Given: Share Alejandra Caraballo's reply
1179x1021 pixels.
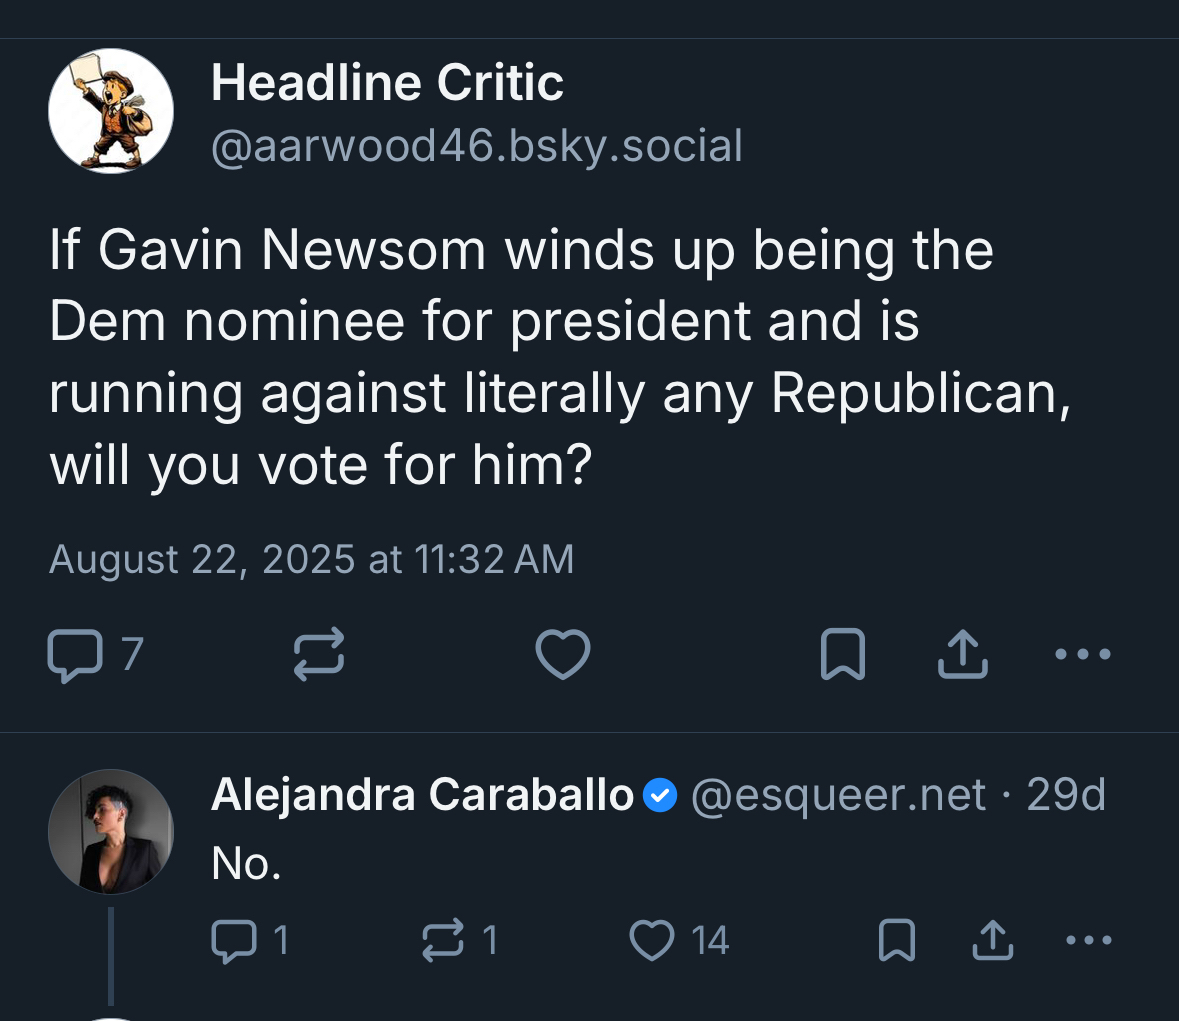Looking at the screenshot, I should 993,941.
